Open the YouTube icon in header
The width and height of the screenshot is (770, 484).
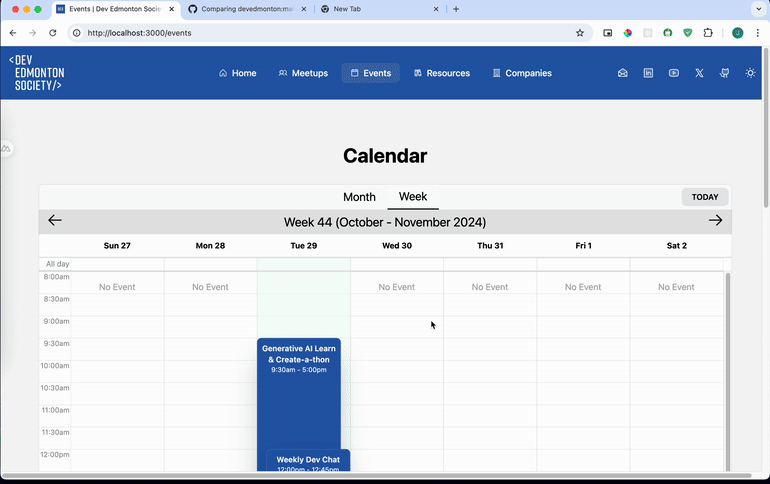(x=674, y=73)
